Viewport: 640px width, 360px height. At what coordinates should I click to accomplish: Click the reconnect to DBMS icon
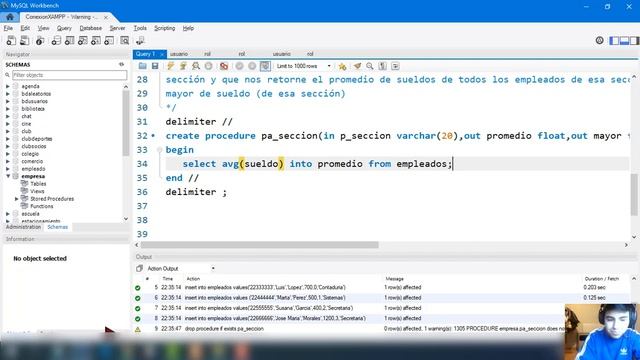coord(140,40)
